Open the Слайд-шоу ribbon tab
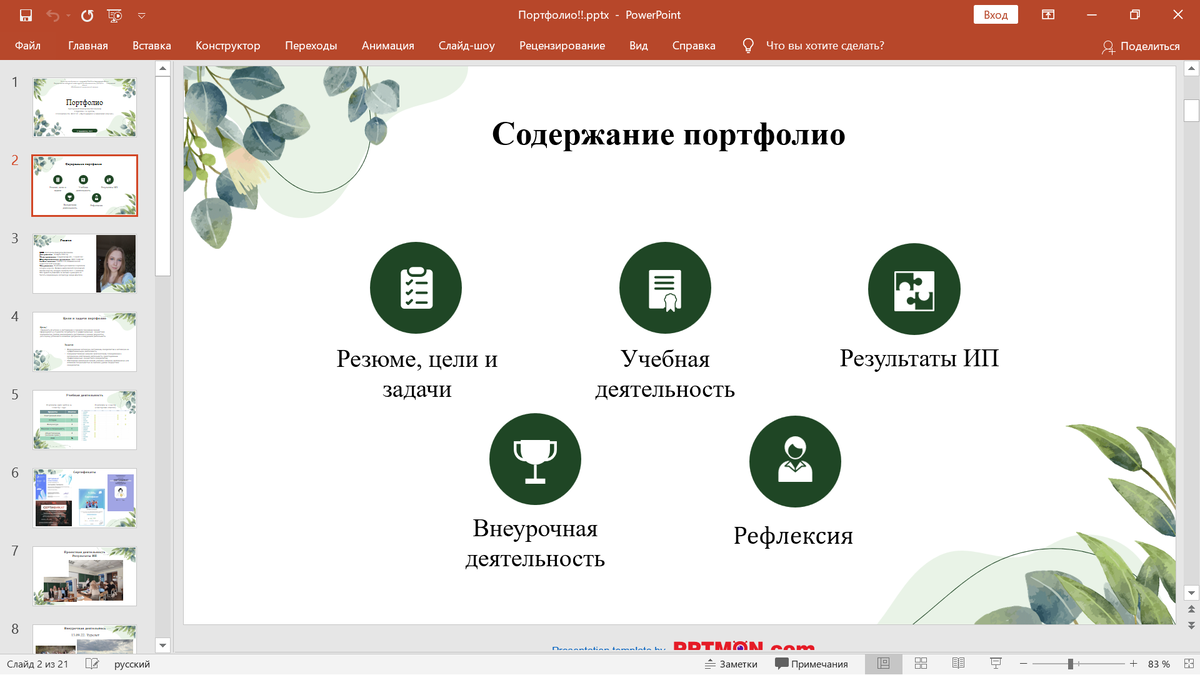Screen dimensions: 1200x675 coord(466,46)
